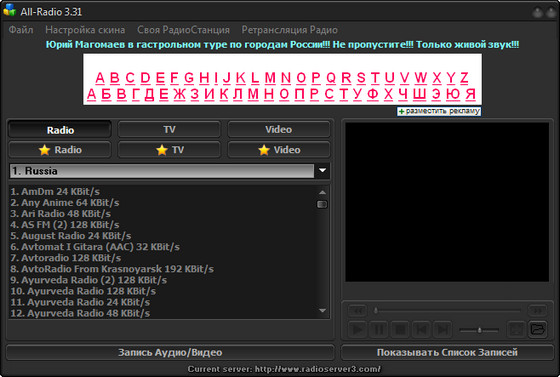The width and height of the screenshot is (560, 377).
Task: Show favorite Video star button
Action: tap(279, 150)
